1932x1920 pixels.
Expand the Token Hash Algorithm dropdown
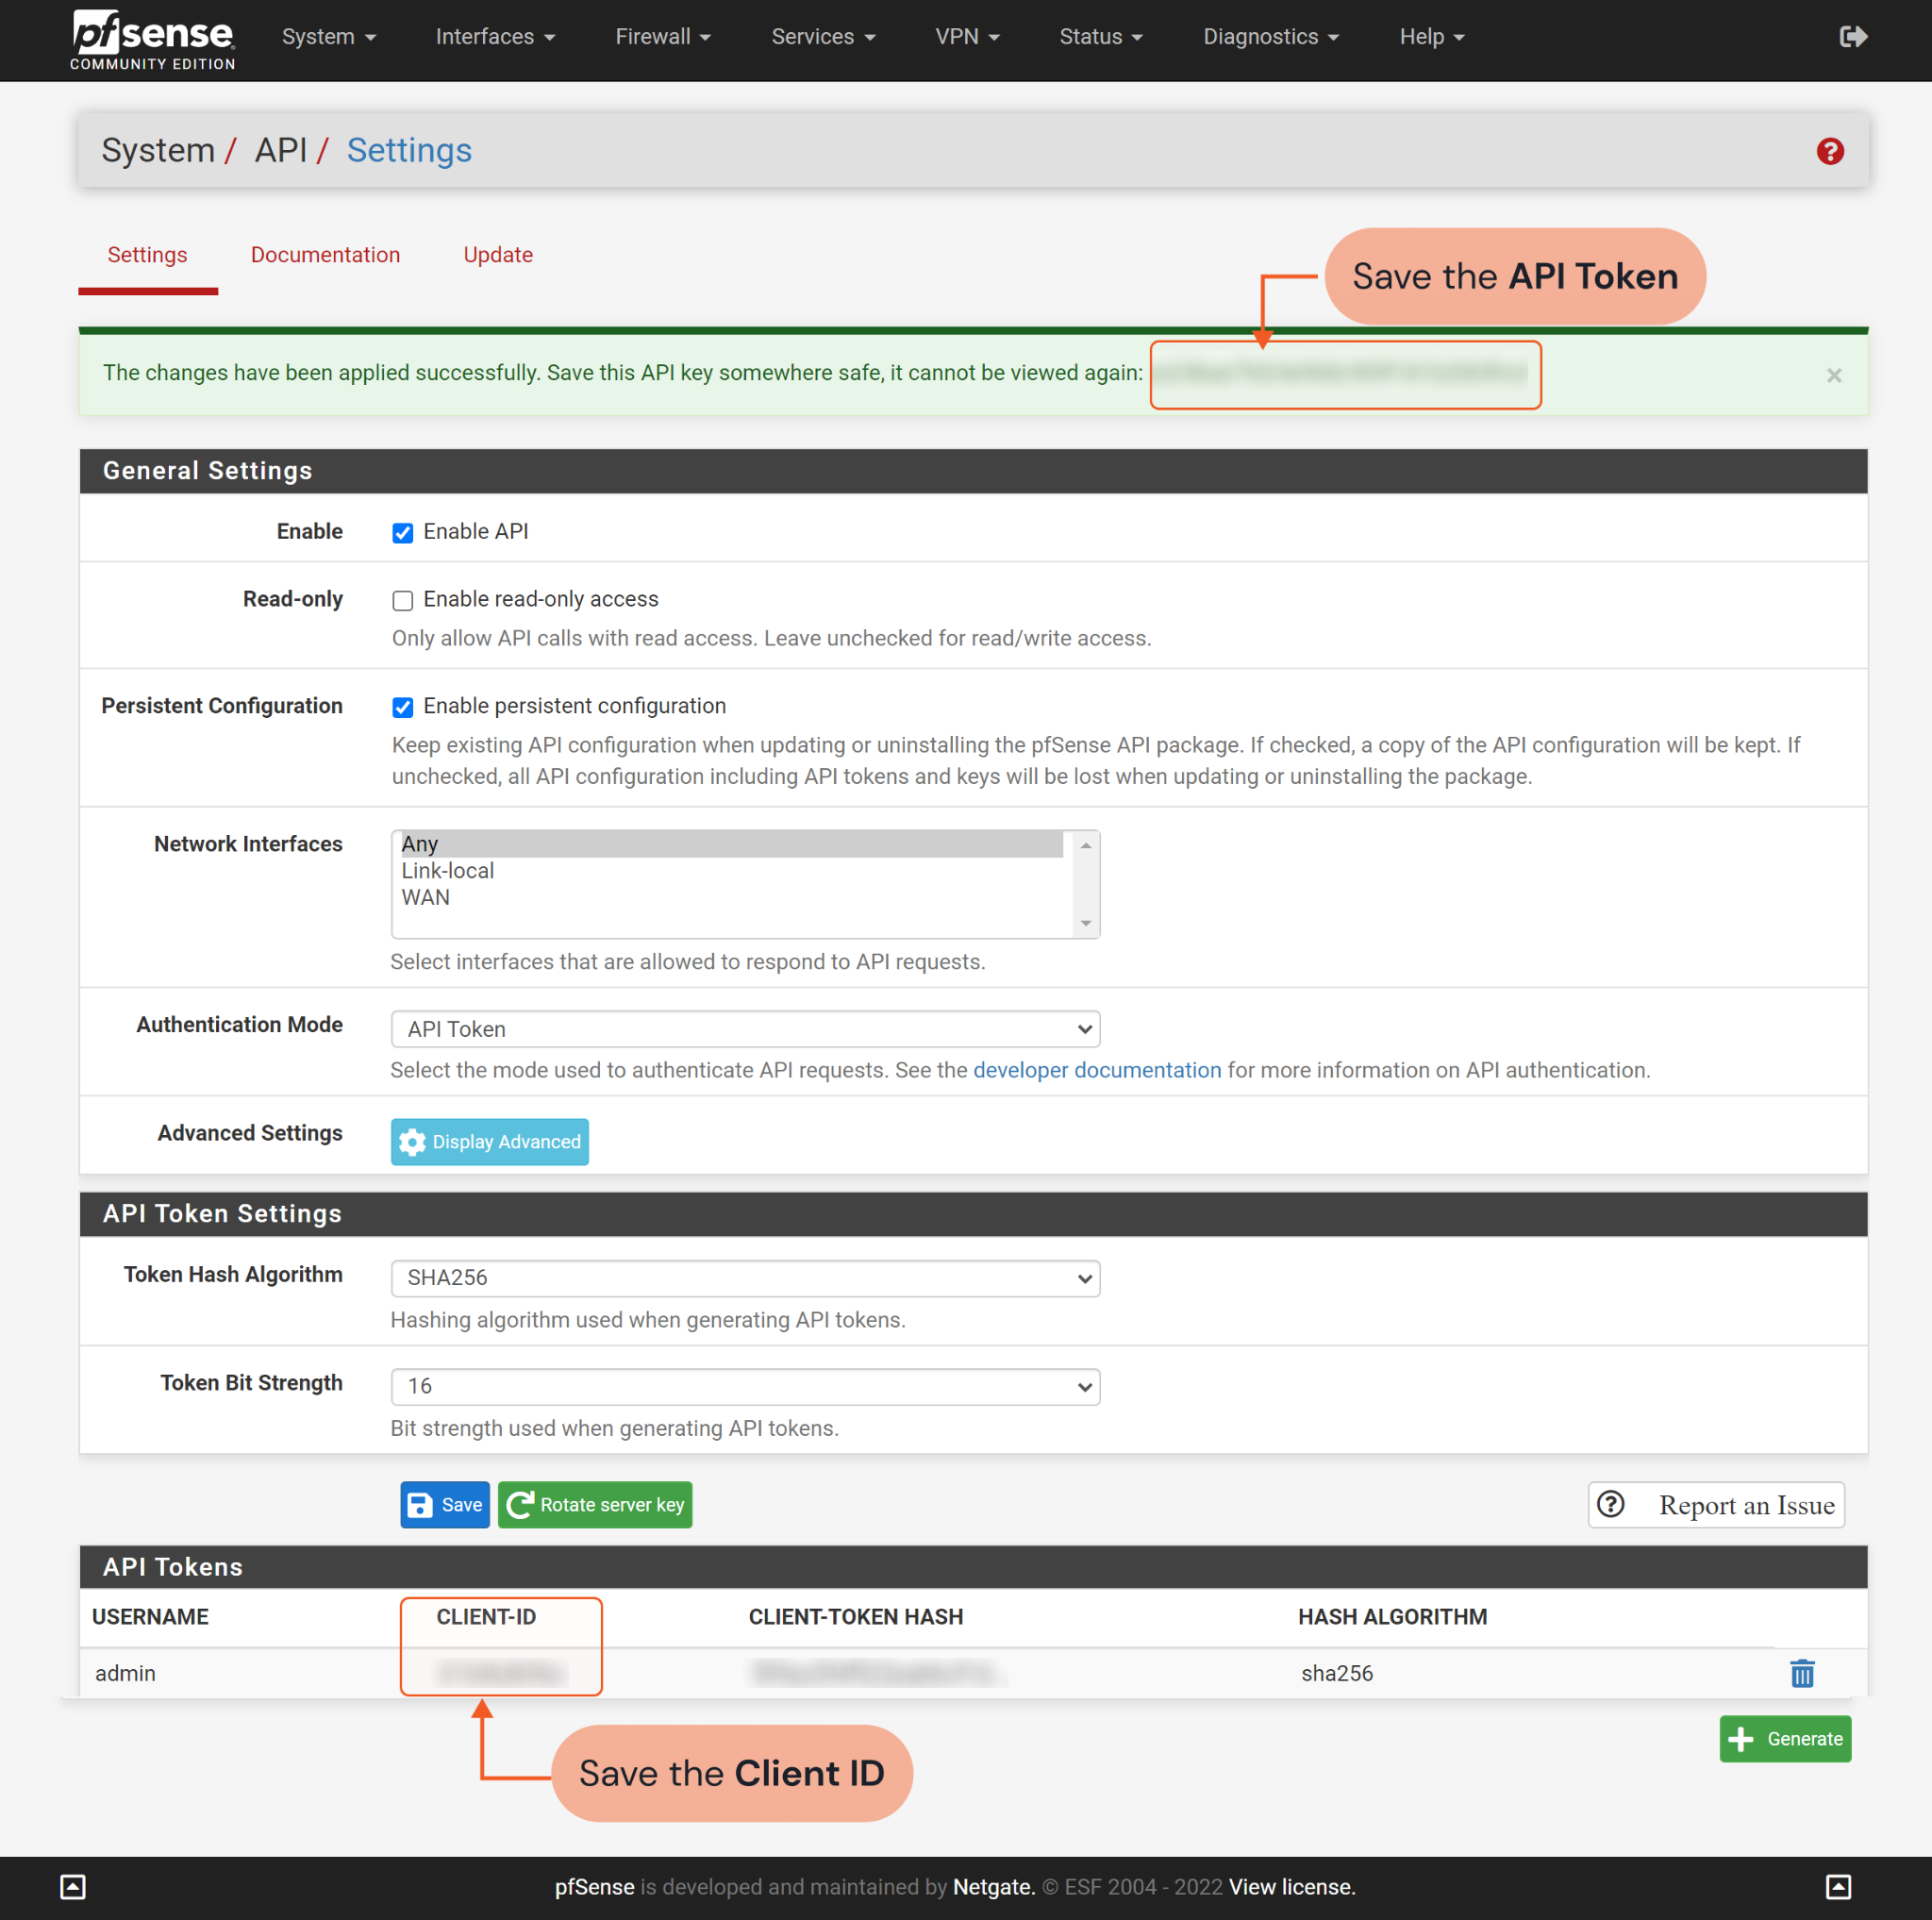(x=745, y=1278)
